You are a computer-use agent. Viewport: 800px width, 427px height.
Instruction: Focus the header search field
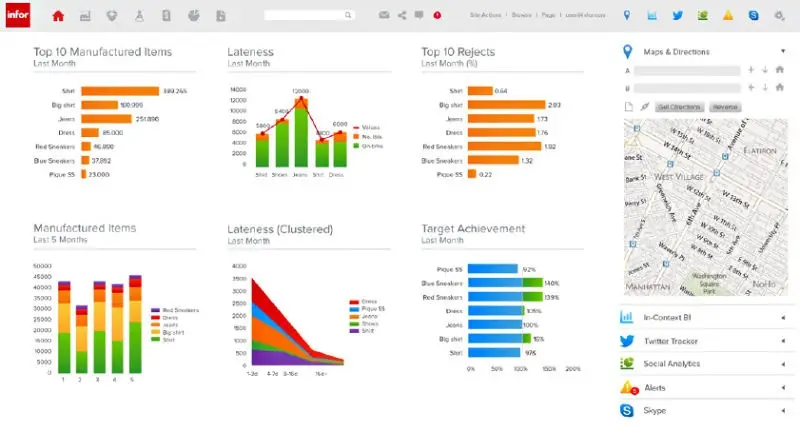(x=309, y=15)
